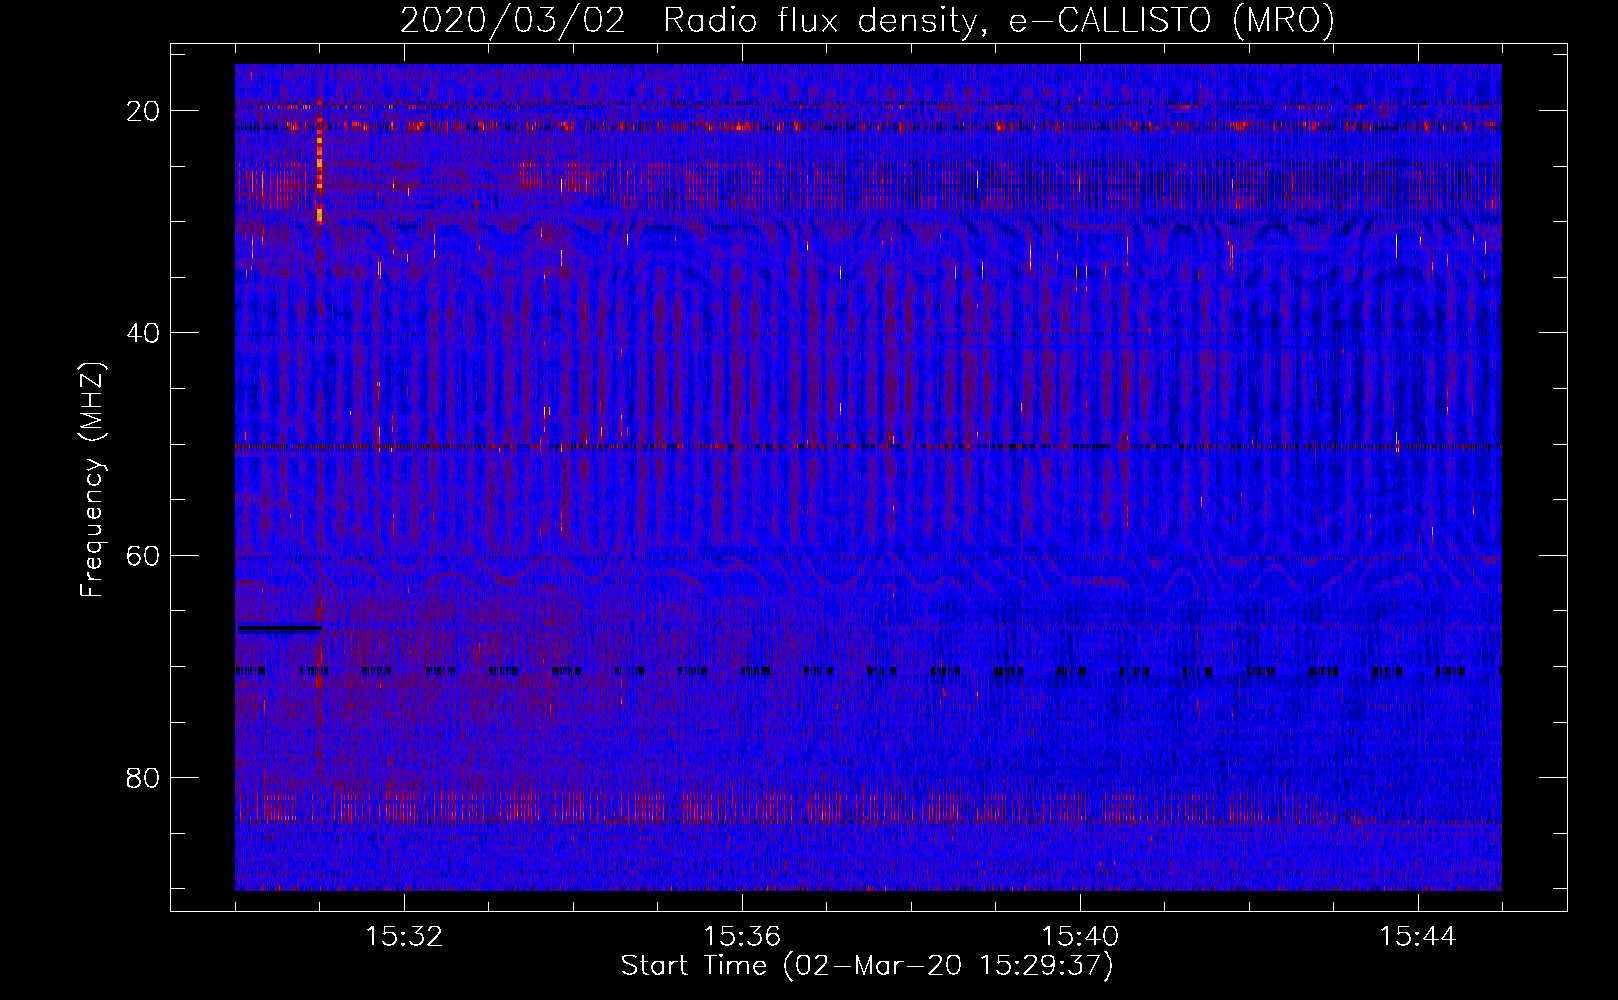Screen dimensions: 1618x1000
Task: Click the 15:44 time tick label
Action: (1418, 937)
